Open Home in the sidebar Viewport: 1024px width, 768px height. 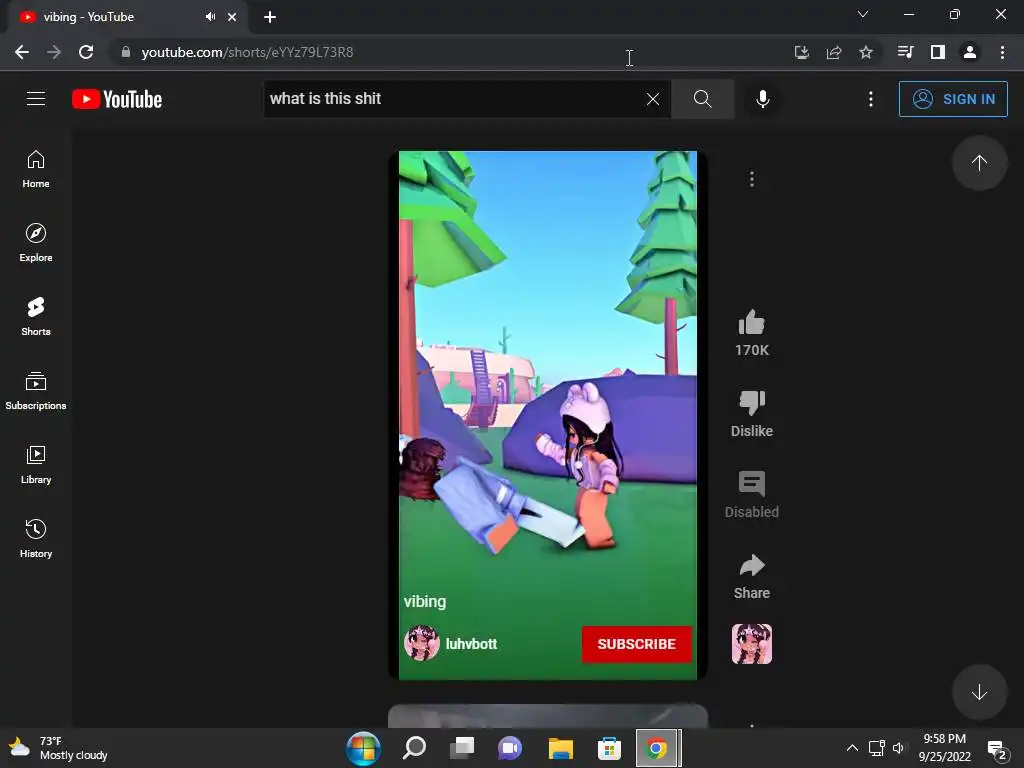36,169
